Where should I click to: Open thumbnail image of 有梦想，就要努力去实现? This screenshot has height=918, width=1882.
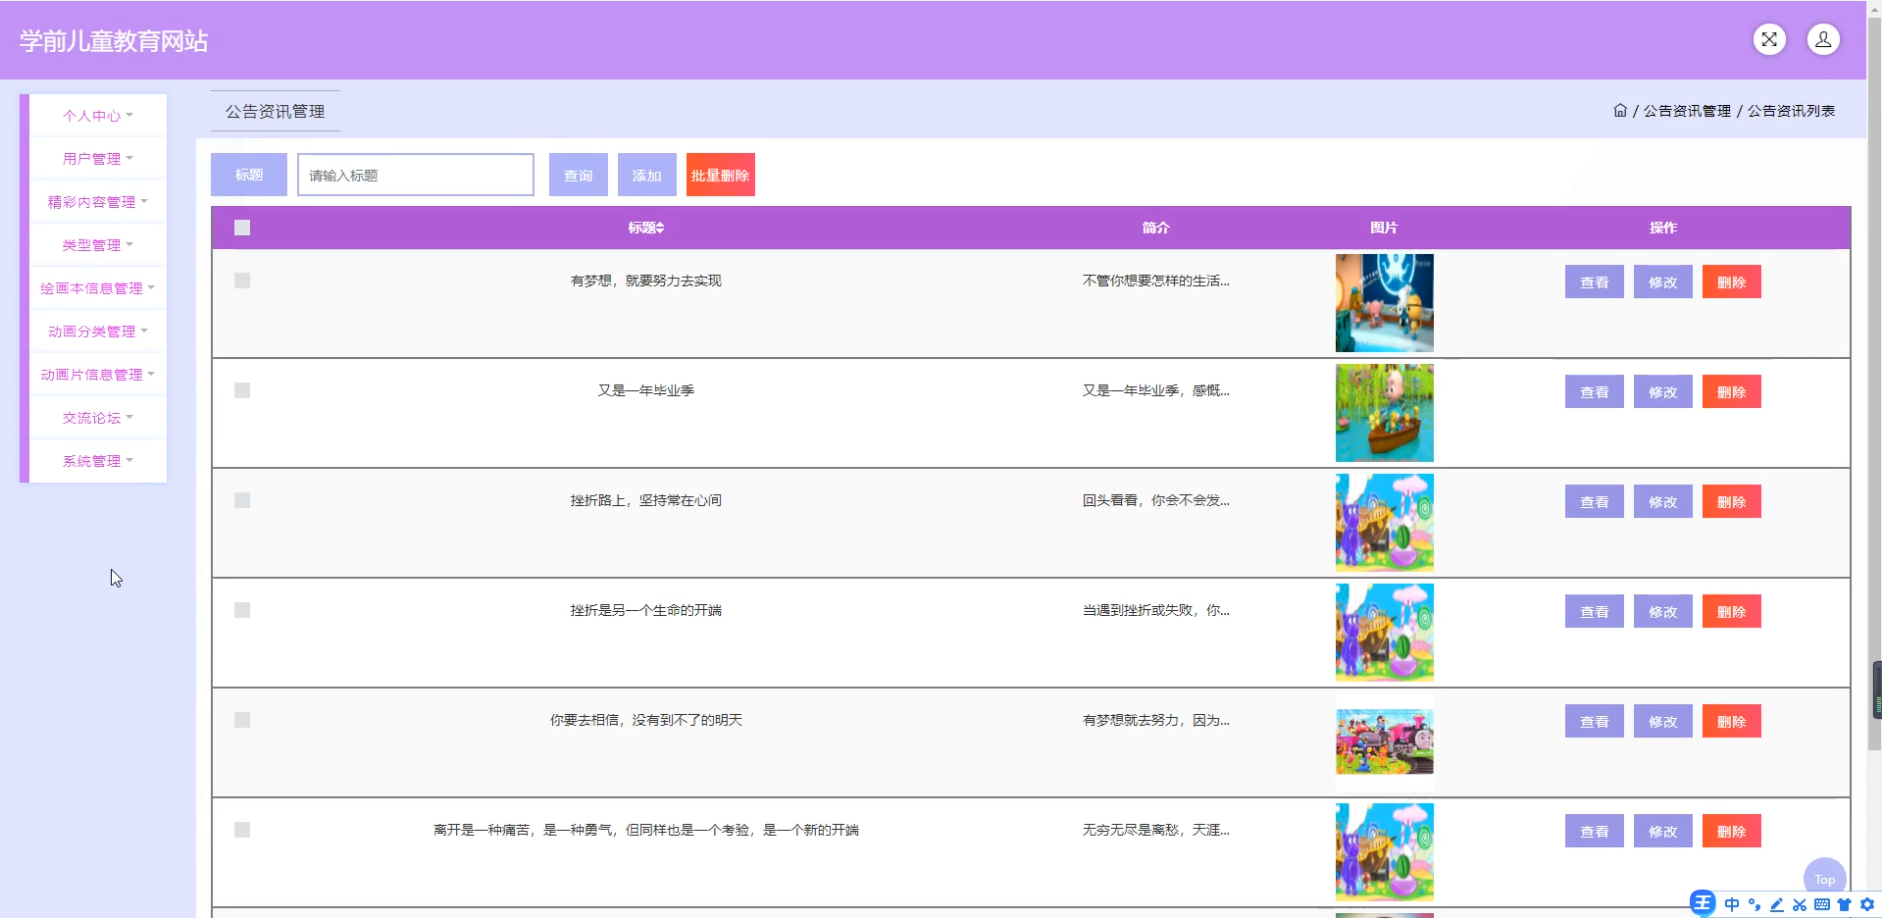pos(1384,303)
